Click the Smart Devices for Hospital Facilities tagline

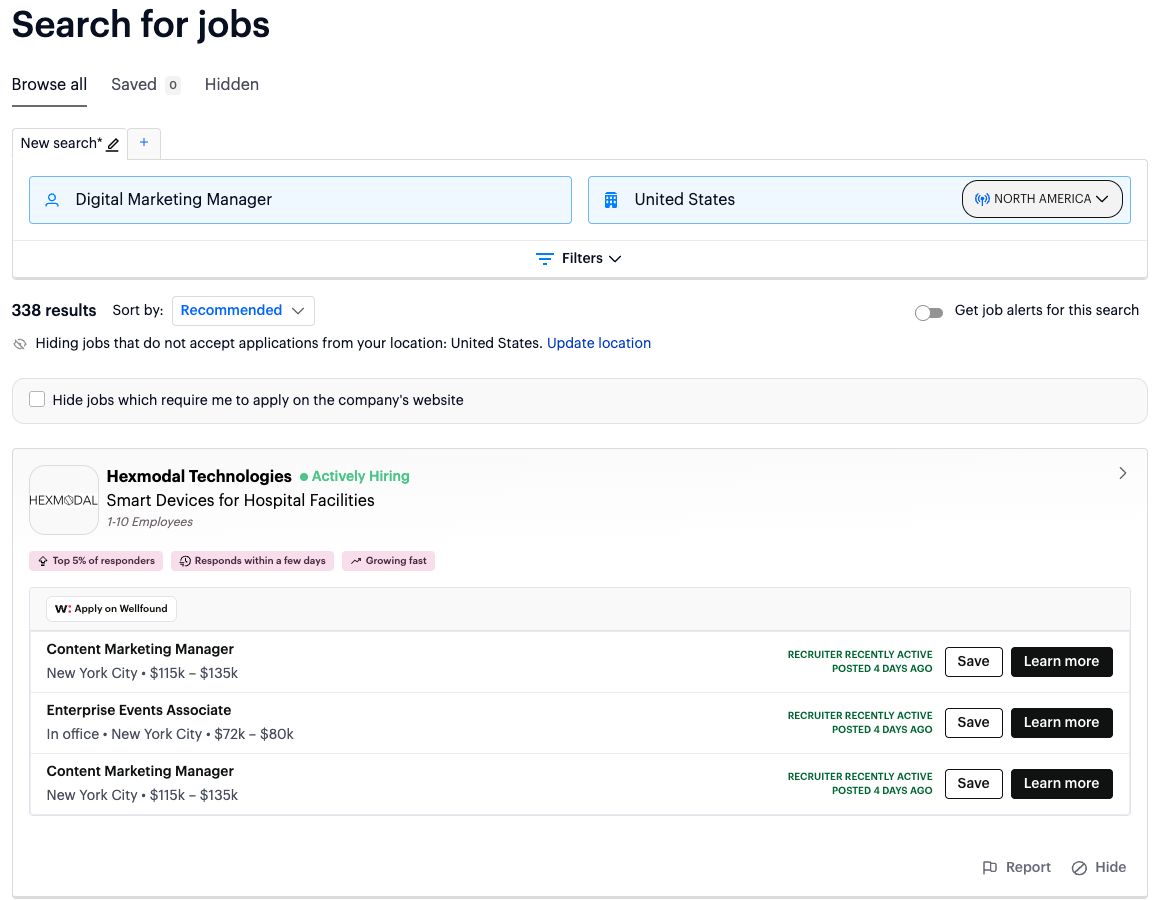(x=240, y=501)
